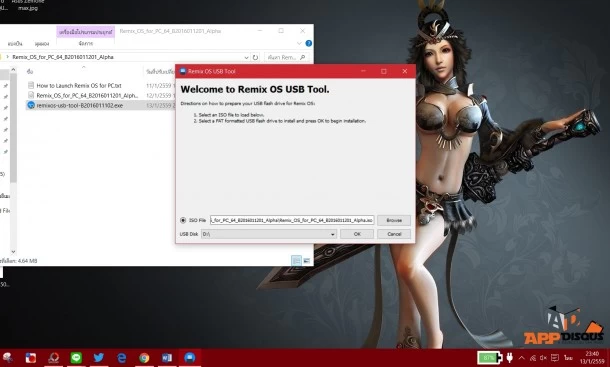Click the remixos-usb-tool exe icon
610x367 pixels.
click(x=31, y=105)
